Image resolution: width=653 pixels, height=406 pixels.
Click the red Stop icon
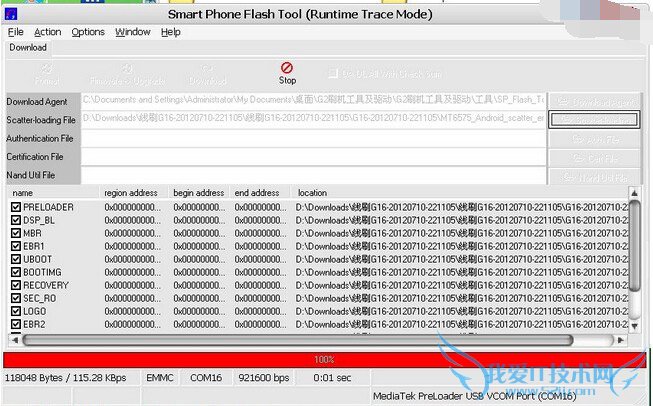287,67
